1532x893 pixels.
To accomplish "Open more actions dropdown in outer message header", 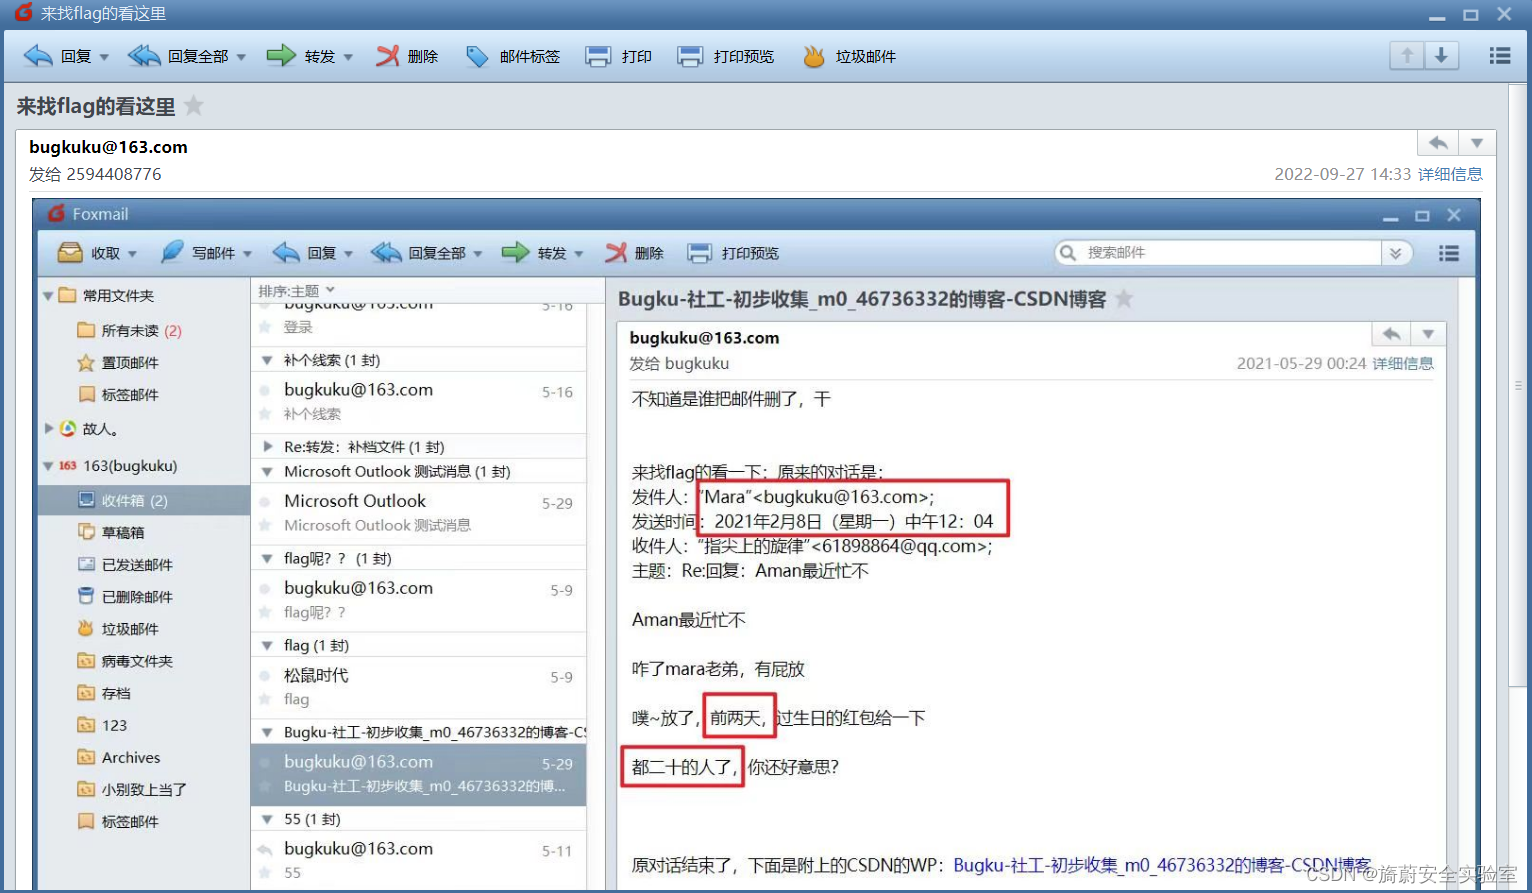I will point(1477,143).
